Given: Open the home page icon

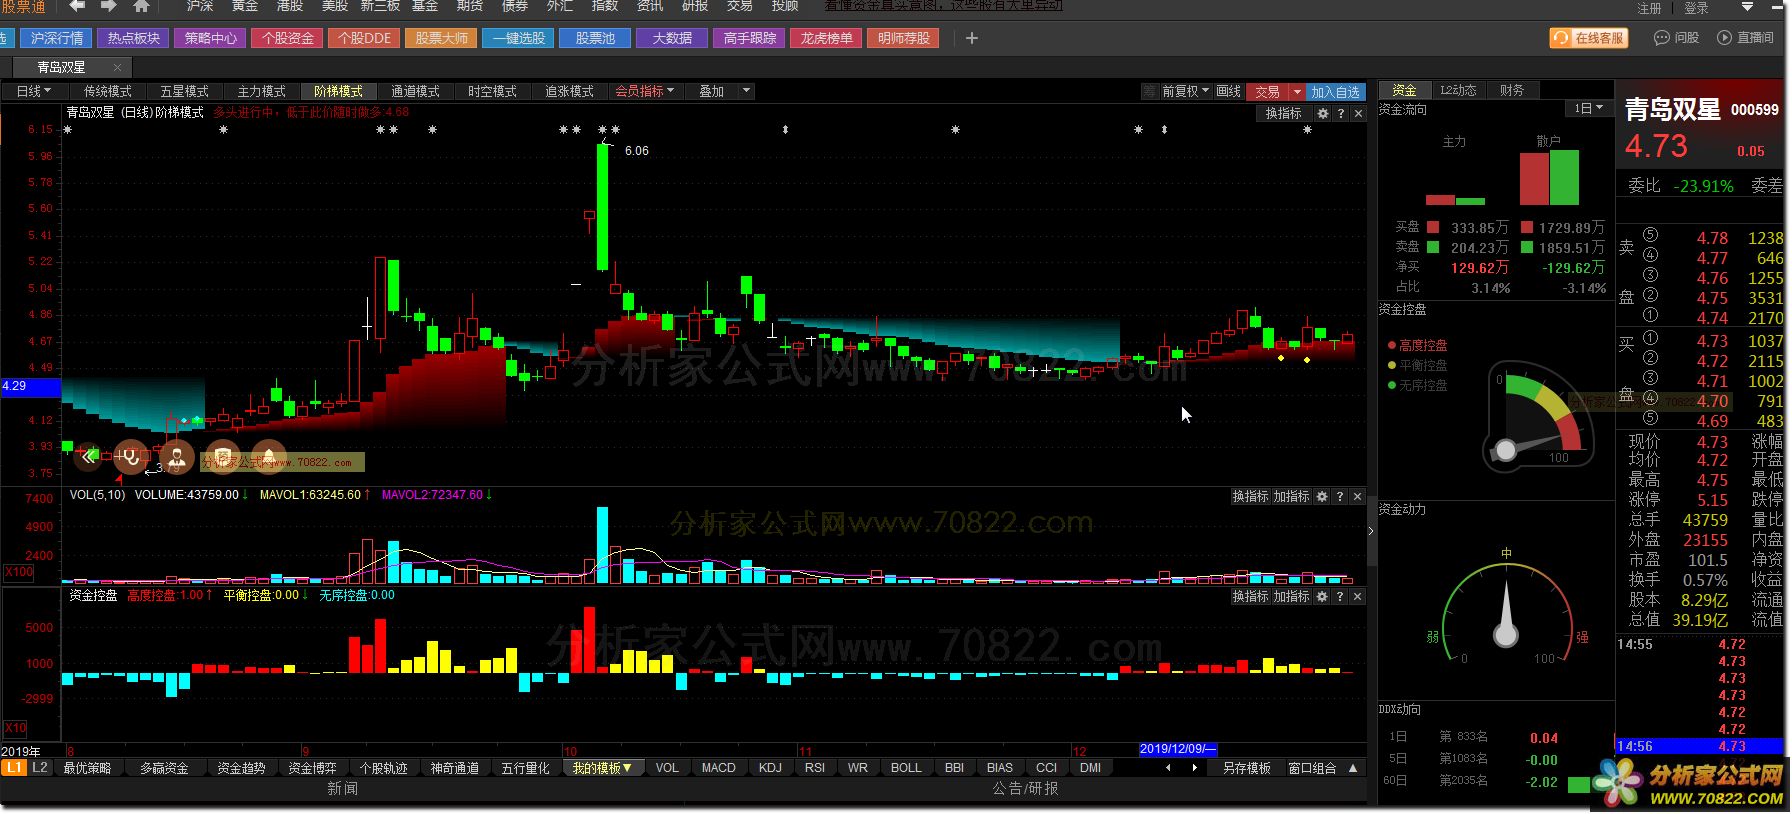Looking at the screenshot, I should 141,6.
